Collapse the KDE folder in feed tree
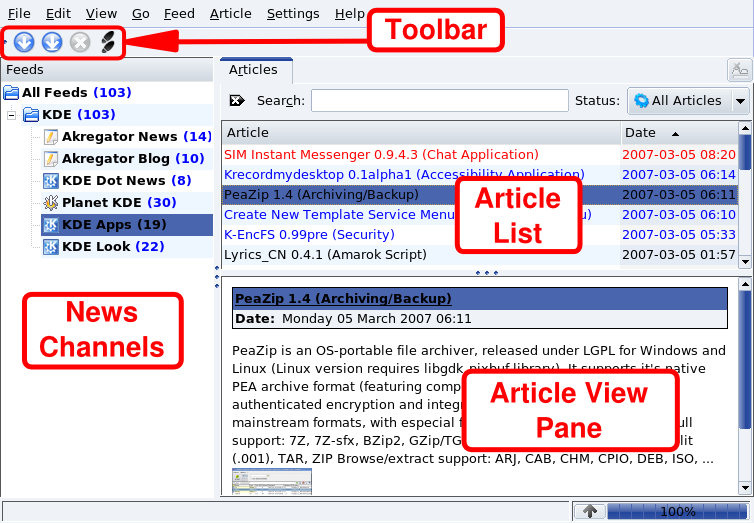This screenshot has width=754, height=523. [11, 115]
